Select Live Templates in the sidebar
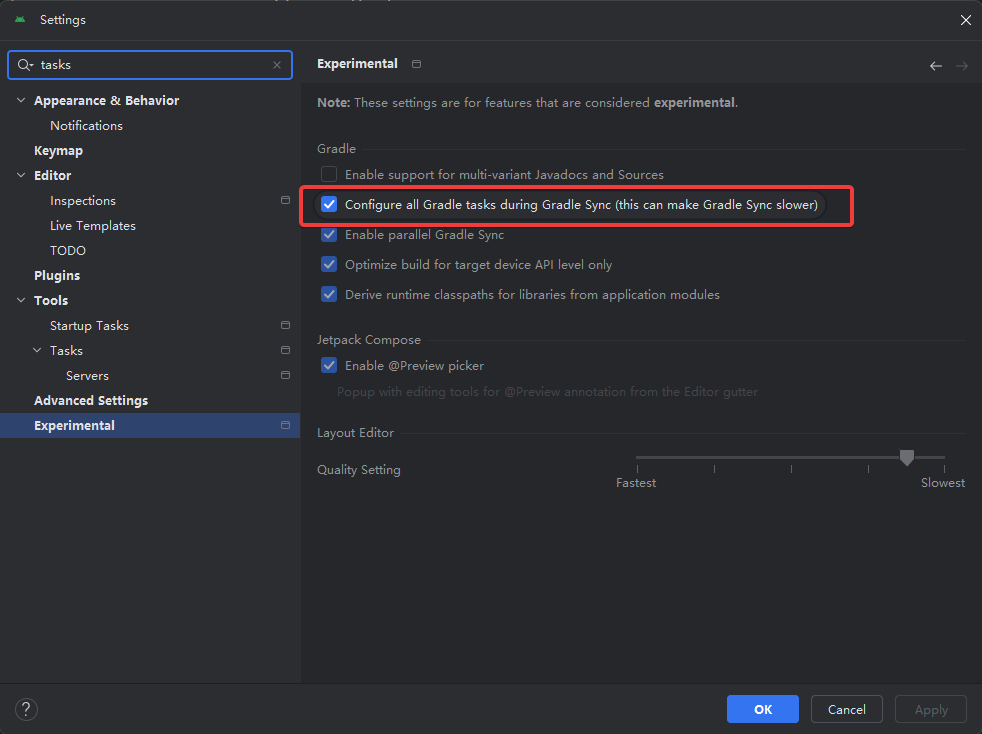Viewport: 982px width, 734px height. coord(93,225)
